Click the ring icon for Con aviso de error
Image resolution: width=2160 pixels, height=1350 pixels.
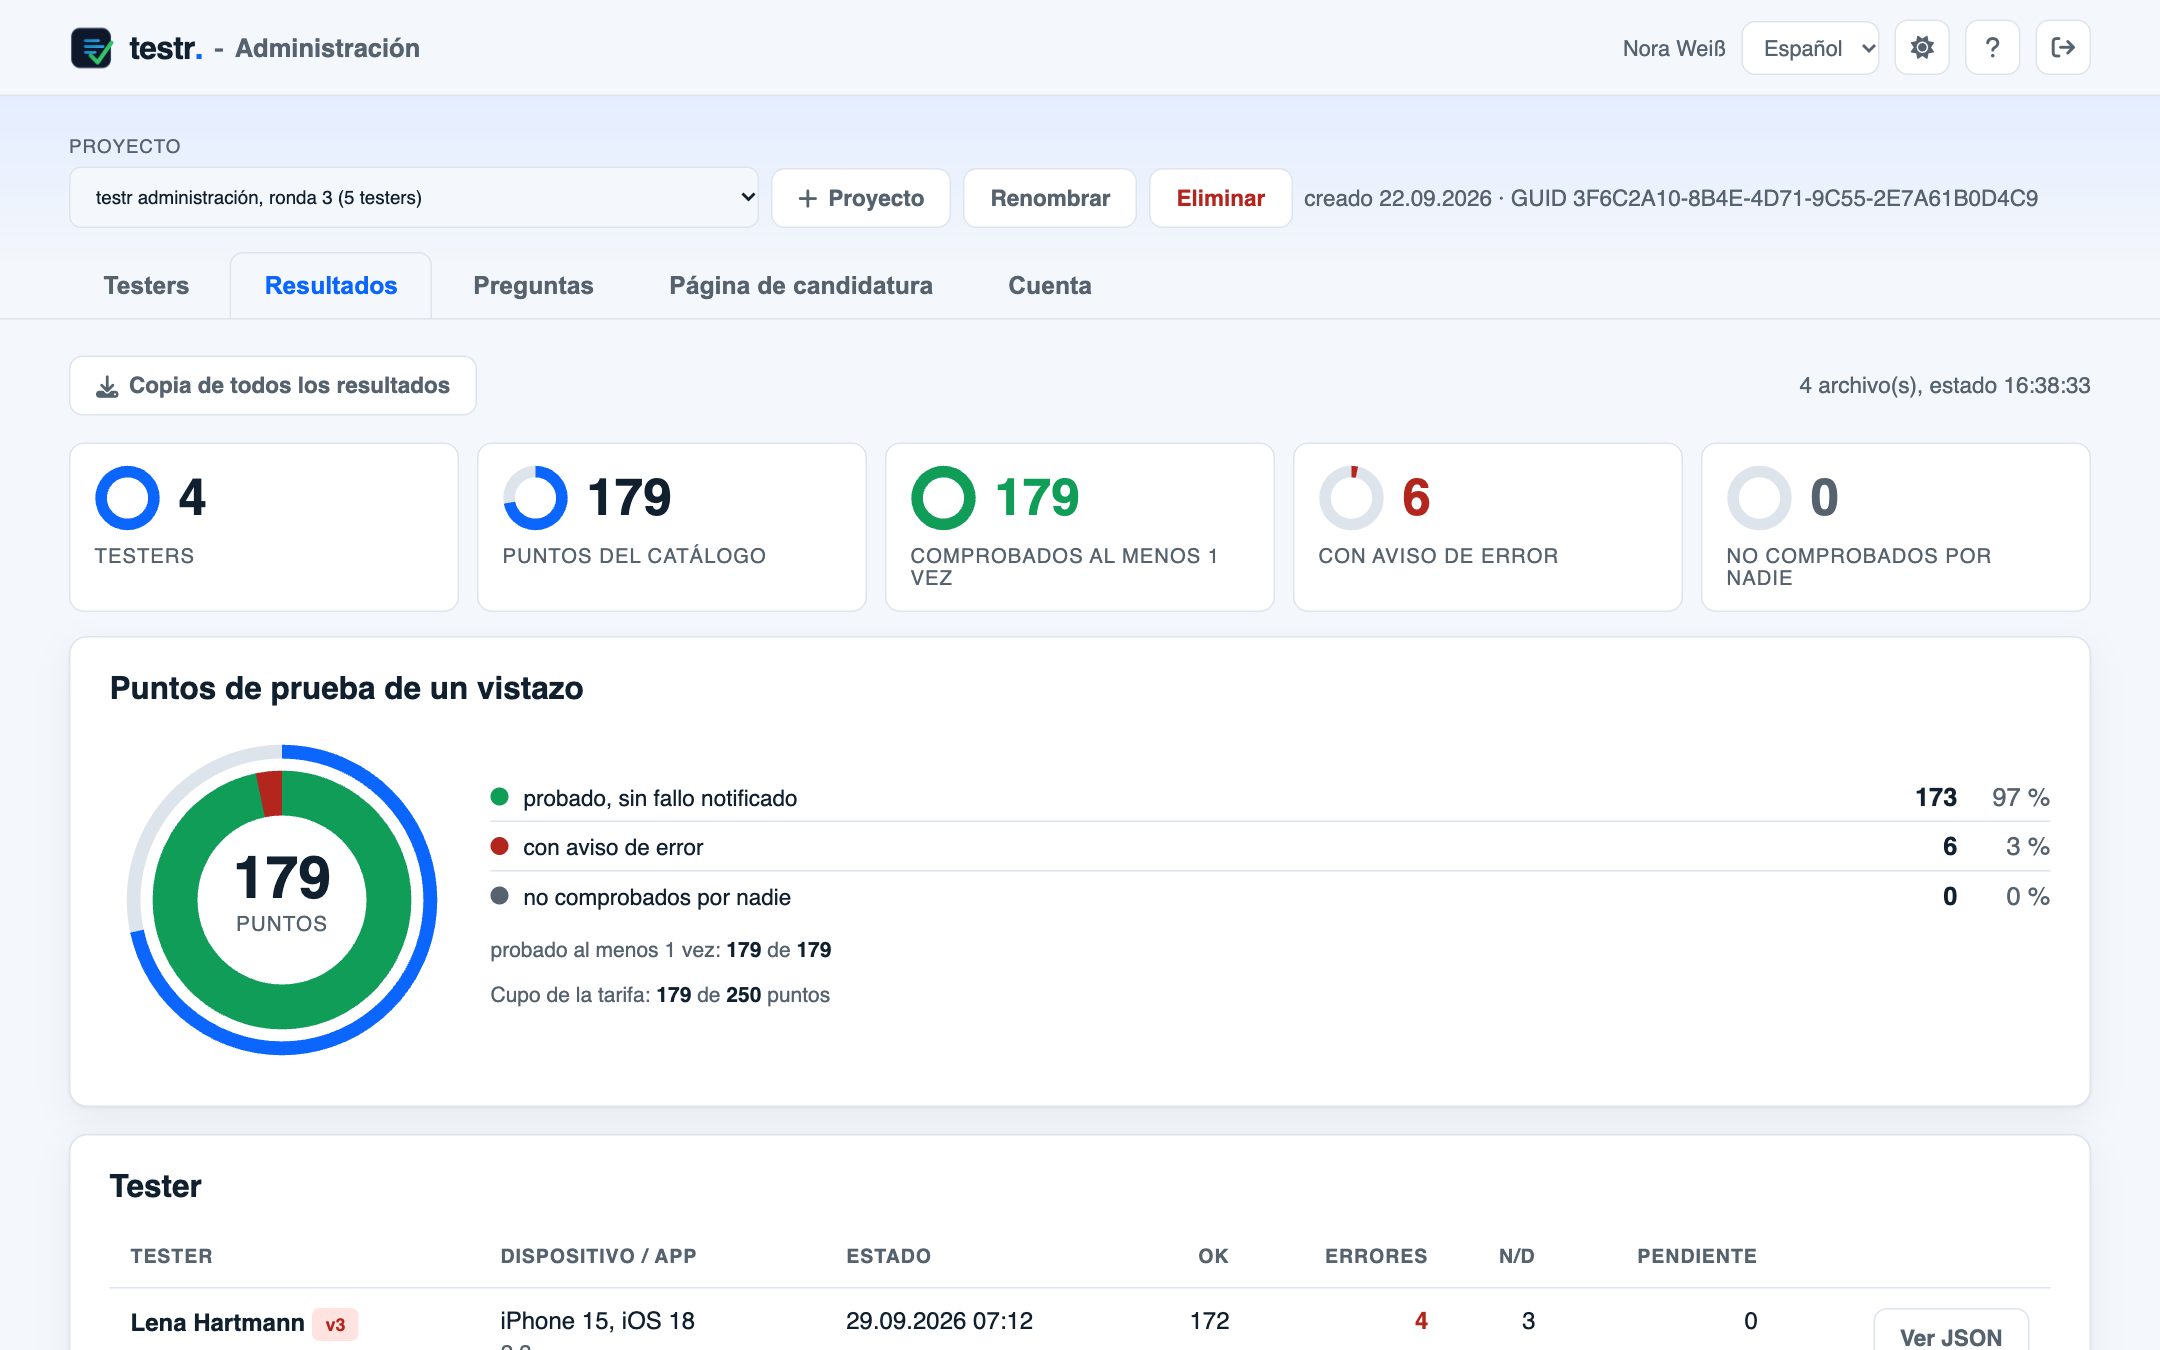point(1351,498)
